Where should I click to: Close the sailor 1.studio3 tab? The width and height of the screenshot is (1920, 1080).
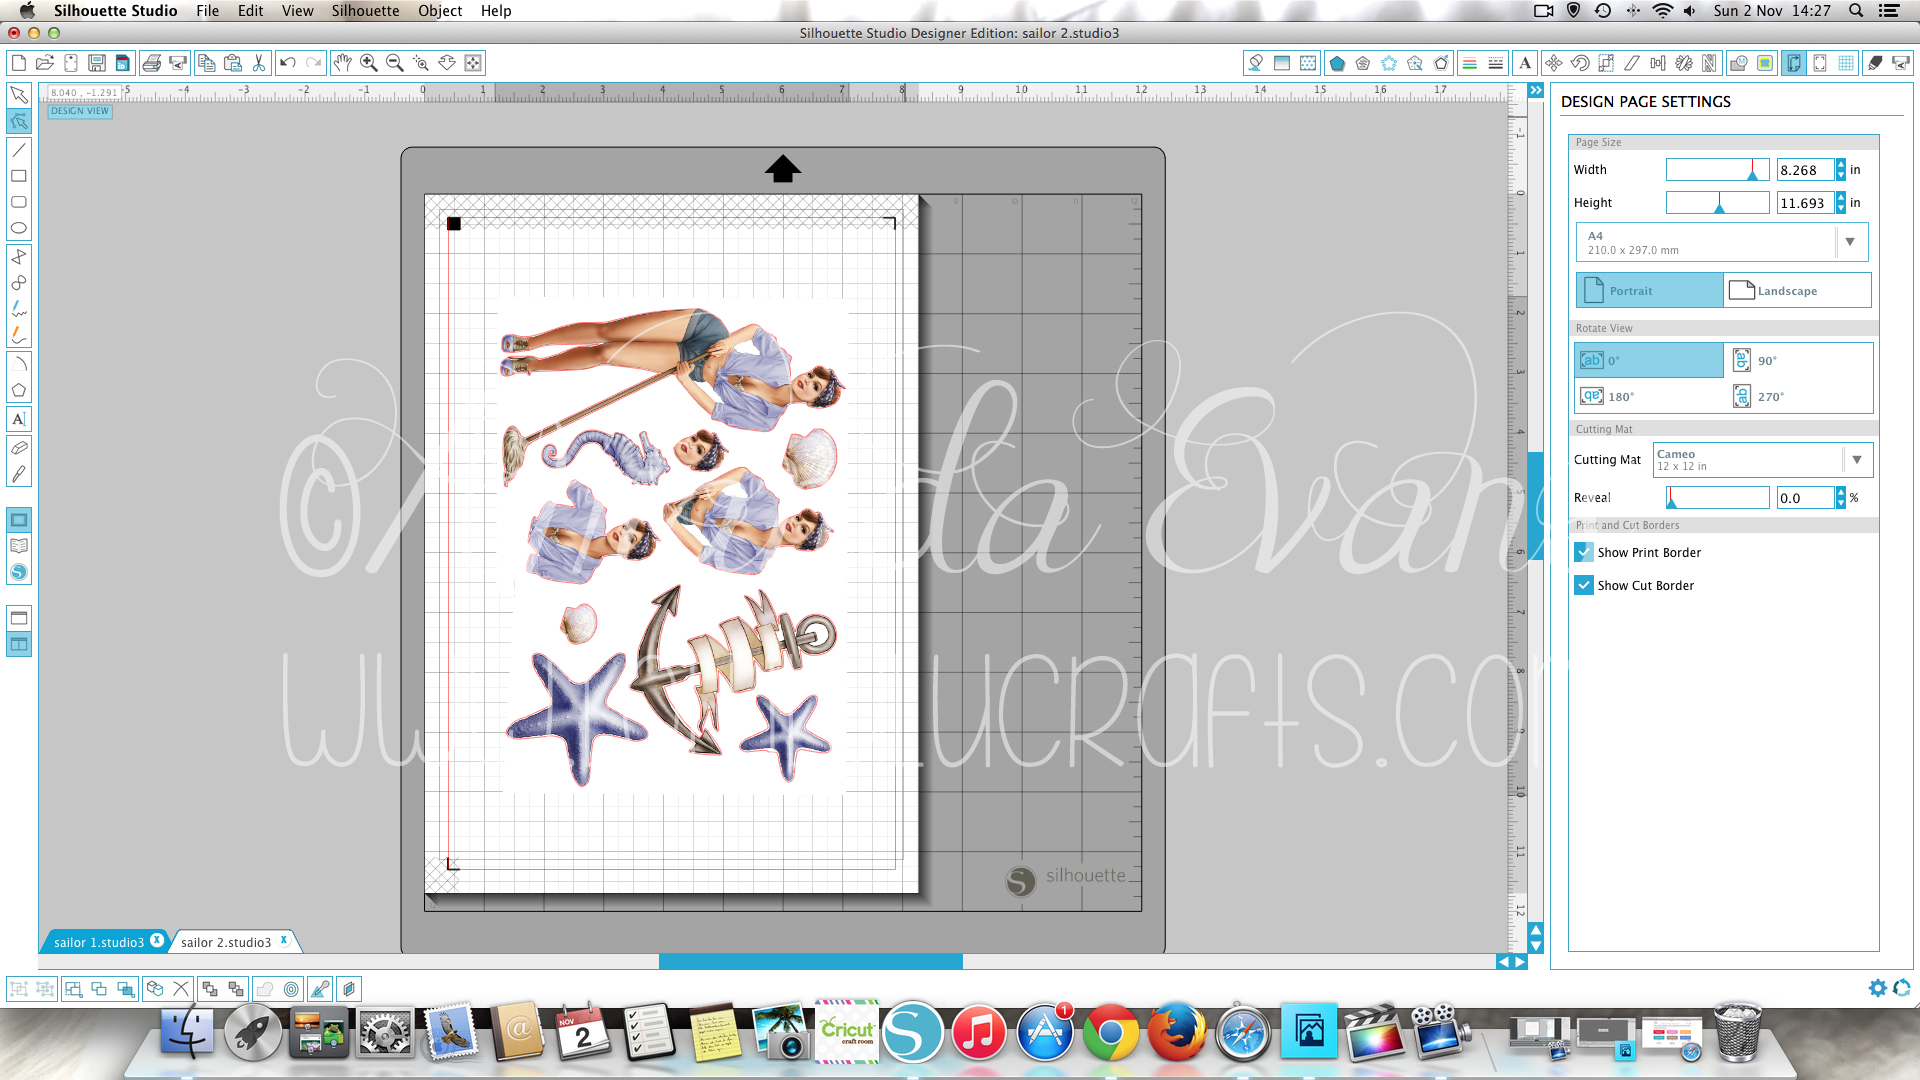[157, 941]
